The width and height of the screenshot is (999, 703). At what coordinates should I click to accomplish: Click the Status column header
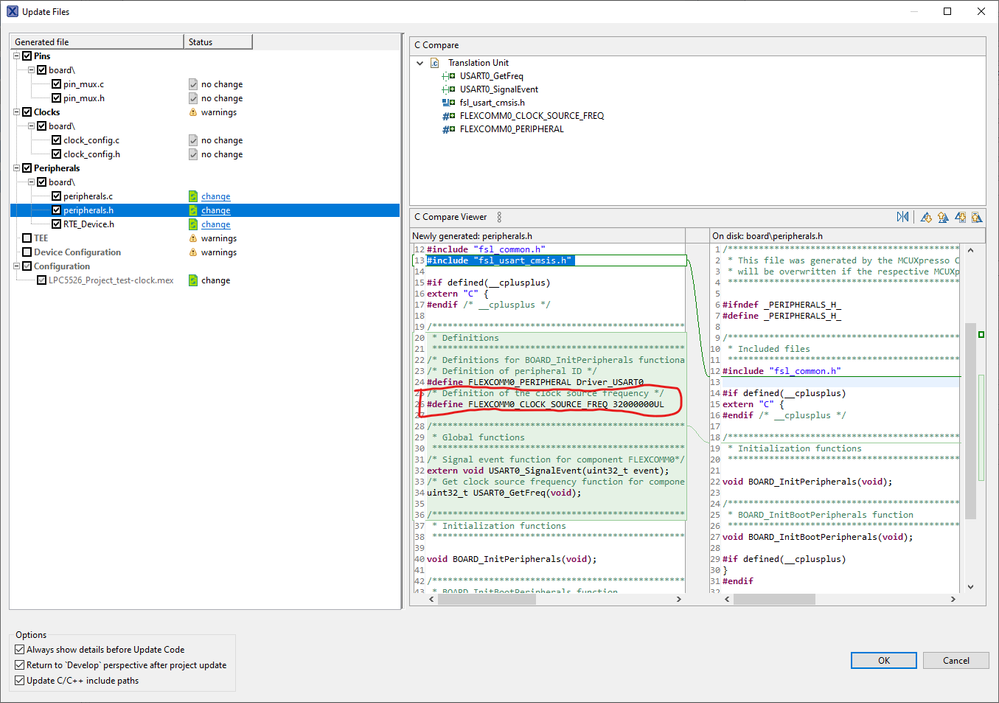218,42
